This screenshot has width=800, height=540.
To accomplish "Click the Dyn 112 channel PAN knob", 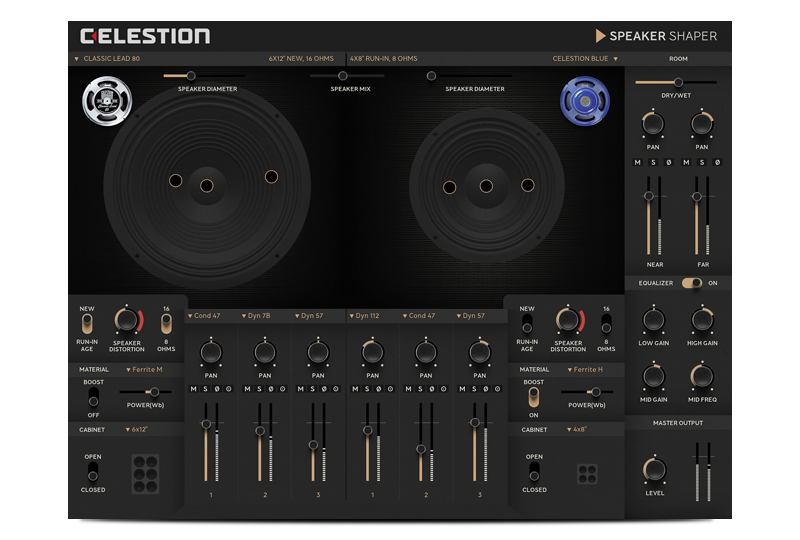I will tap(372, 352).
